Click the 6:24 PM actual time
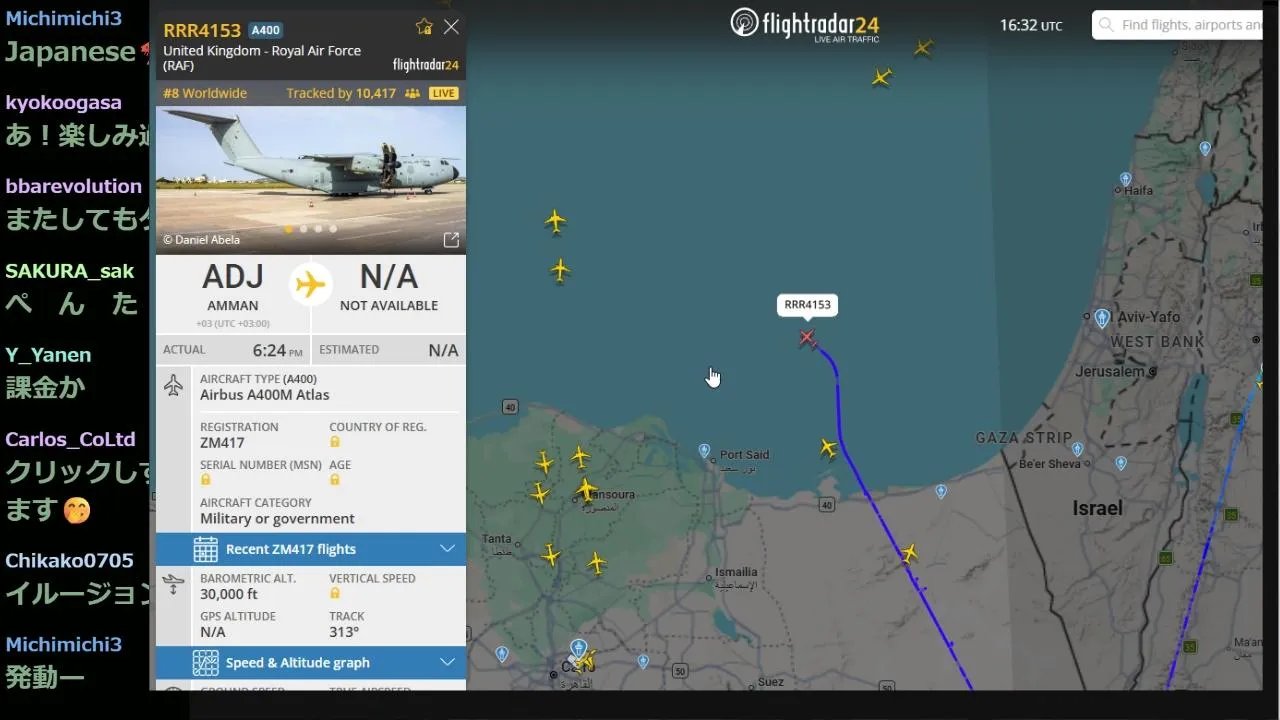Image resolution: width=1280 pixels, height=720 pixels. pos(277,350)
